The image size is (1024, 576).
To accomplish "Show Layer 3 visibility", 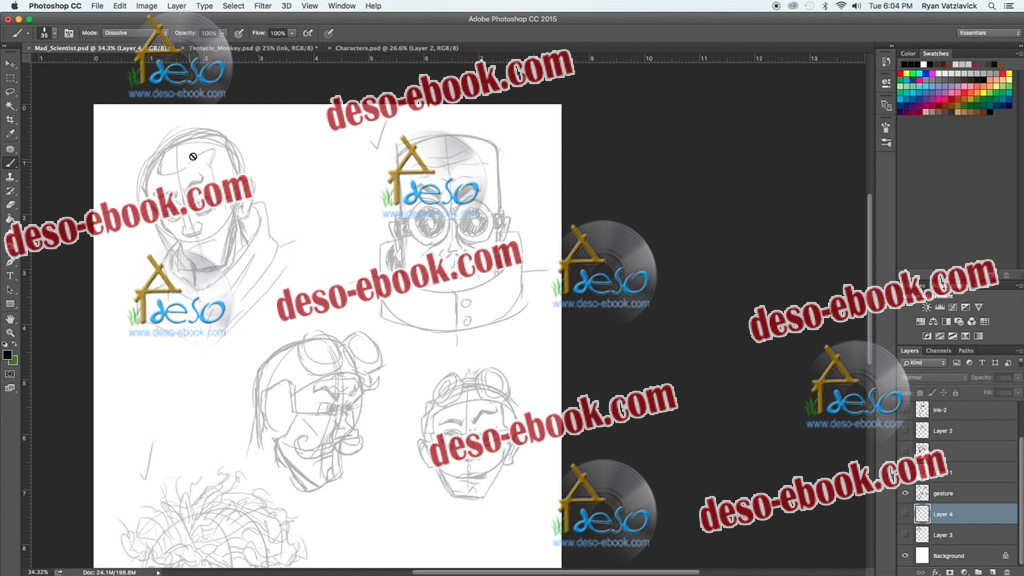I will (x=905, y=535).
